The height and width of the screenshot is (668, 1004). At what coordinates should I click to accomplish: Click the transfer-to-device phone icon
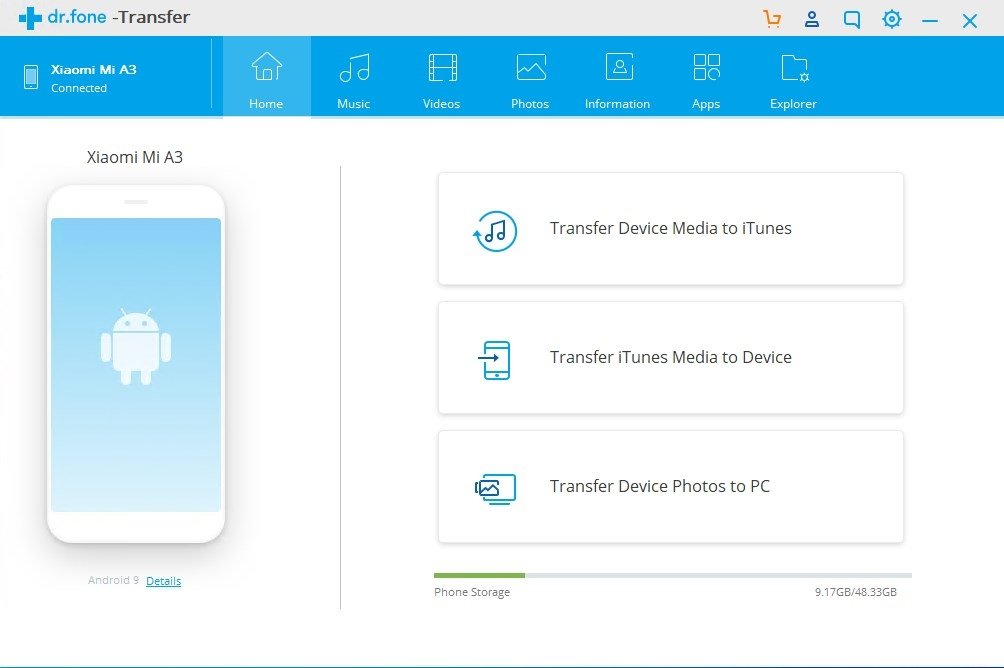click(495, 359)
